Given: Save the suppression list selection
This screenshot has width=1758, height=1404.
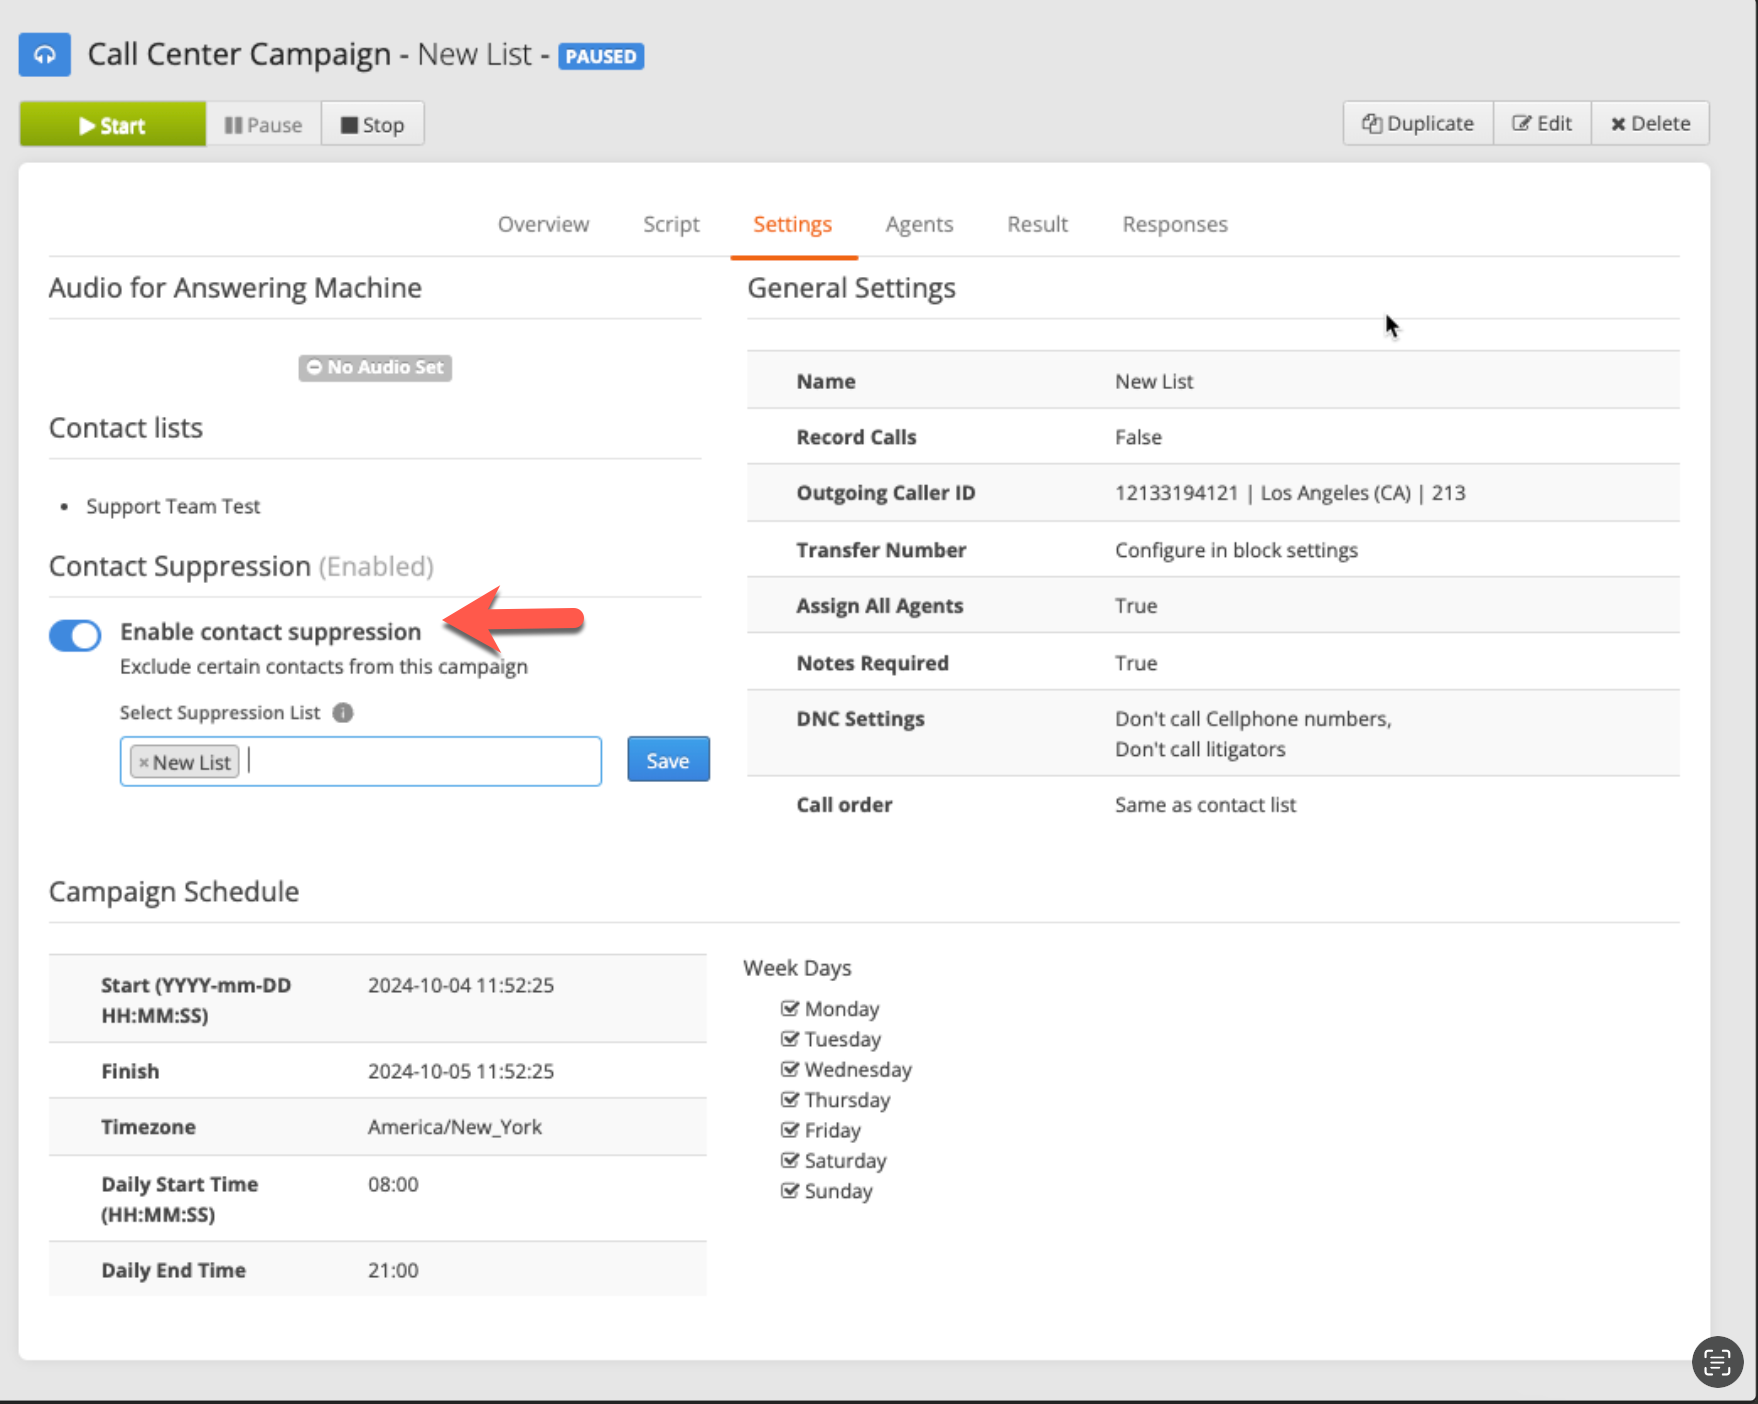Looking at the screenshot, I should coord(667,759).
